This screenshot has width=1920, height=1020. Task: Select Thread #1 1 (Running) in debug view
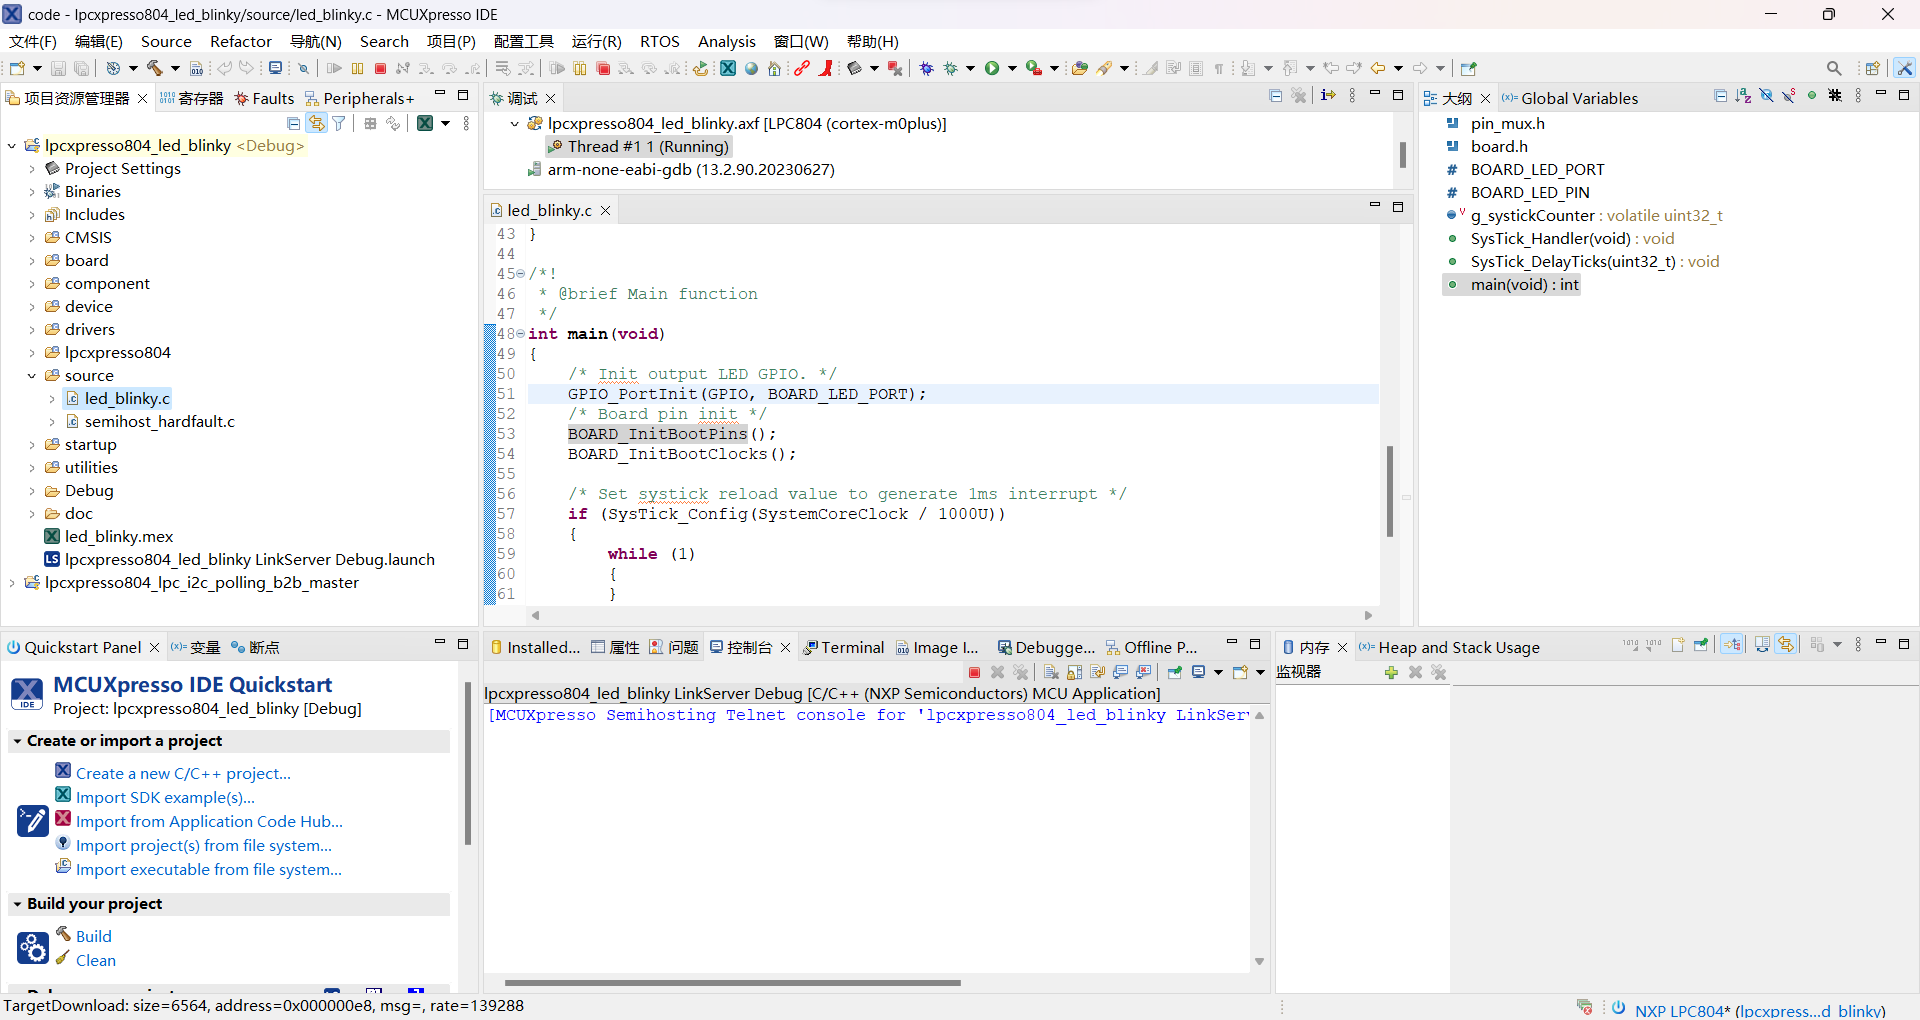[x=638, y=147]
